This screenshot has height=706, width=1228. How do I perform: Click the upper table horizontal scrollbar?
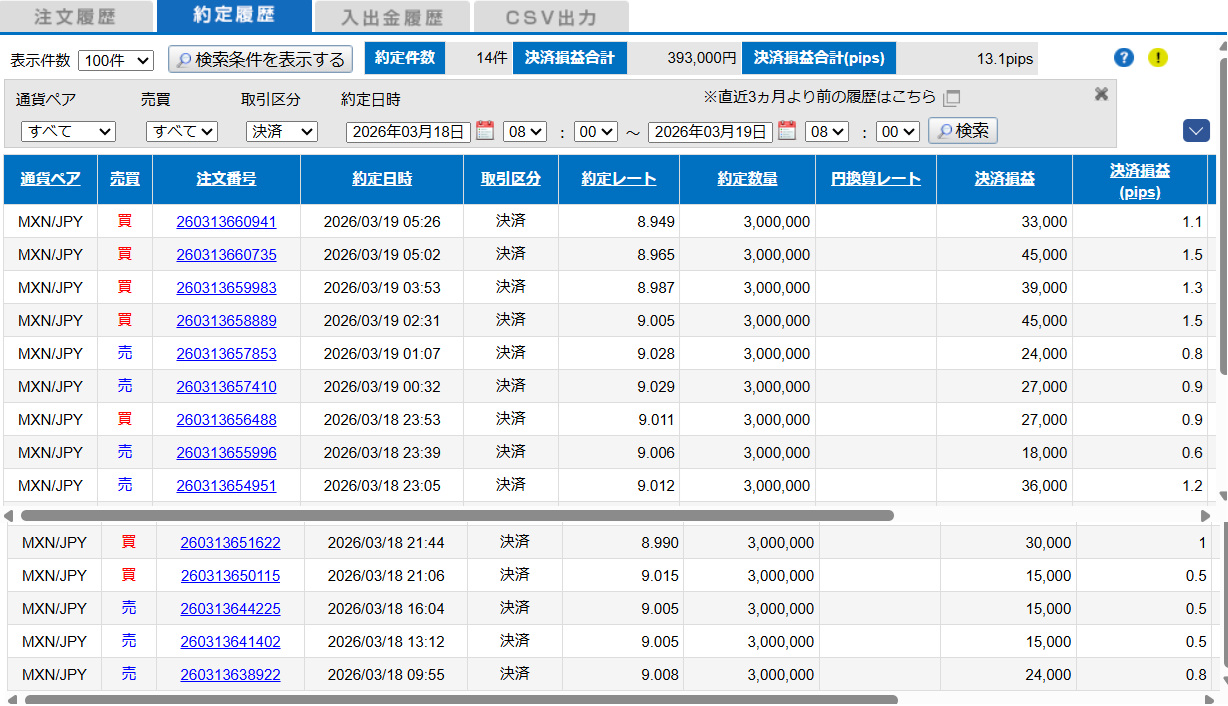click(456, 516)
